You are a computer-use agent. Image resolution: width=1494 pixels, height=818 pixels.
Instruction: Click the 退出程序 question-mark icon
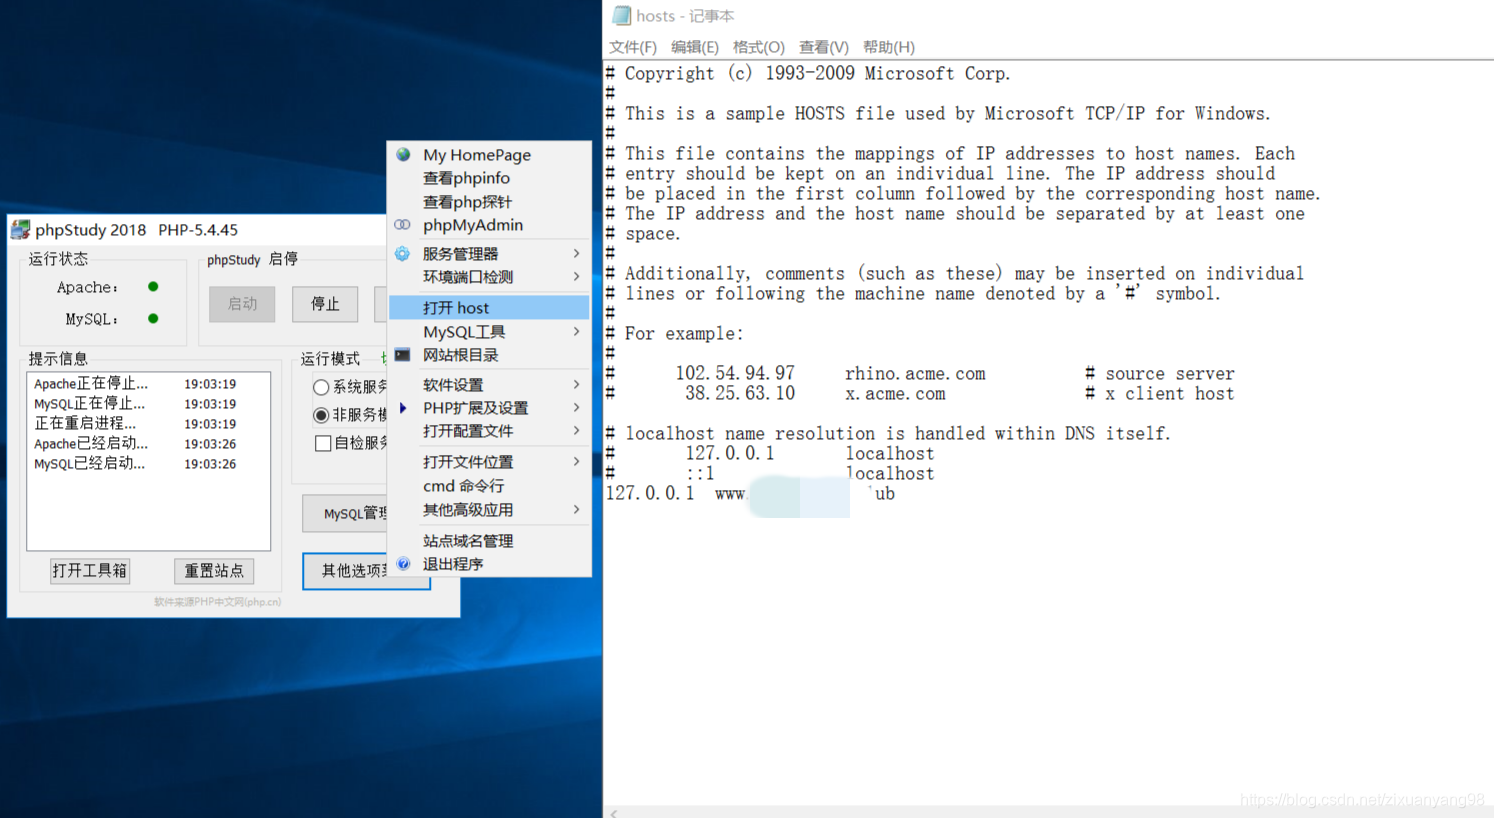click(x=402, y=563)
